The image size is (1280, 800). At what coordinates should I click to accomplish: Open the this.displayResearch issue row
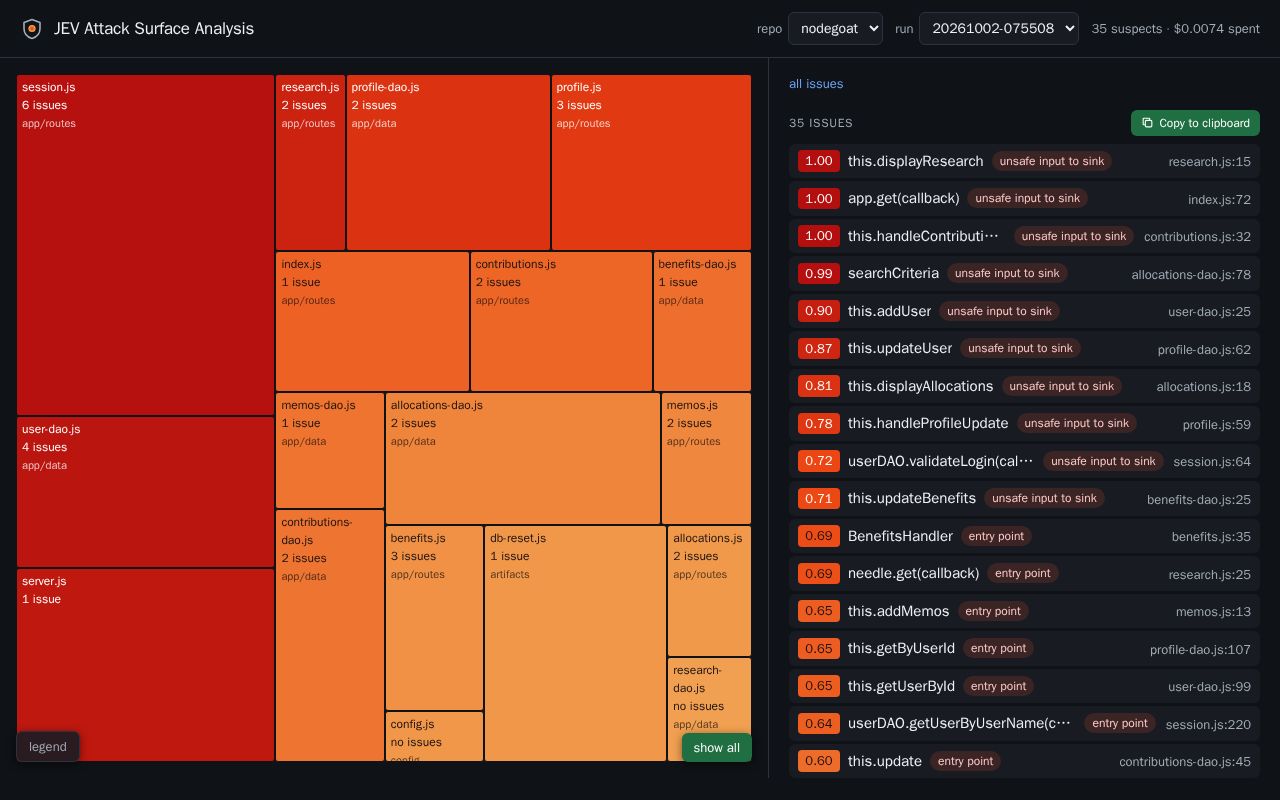coord(1024,161)
